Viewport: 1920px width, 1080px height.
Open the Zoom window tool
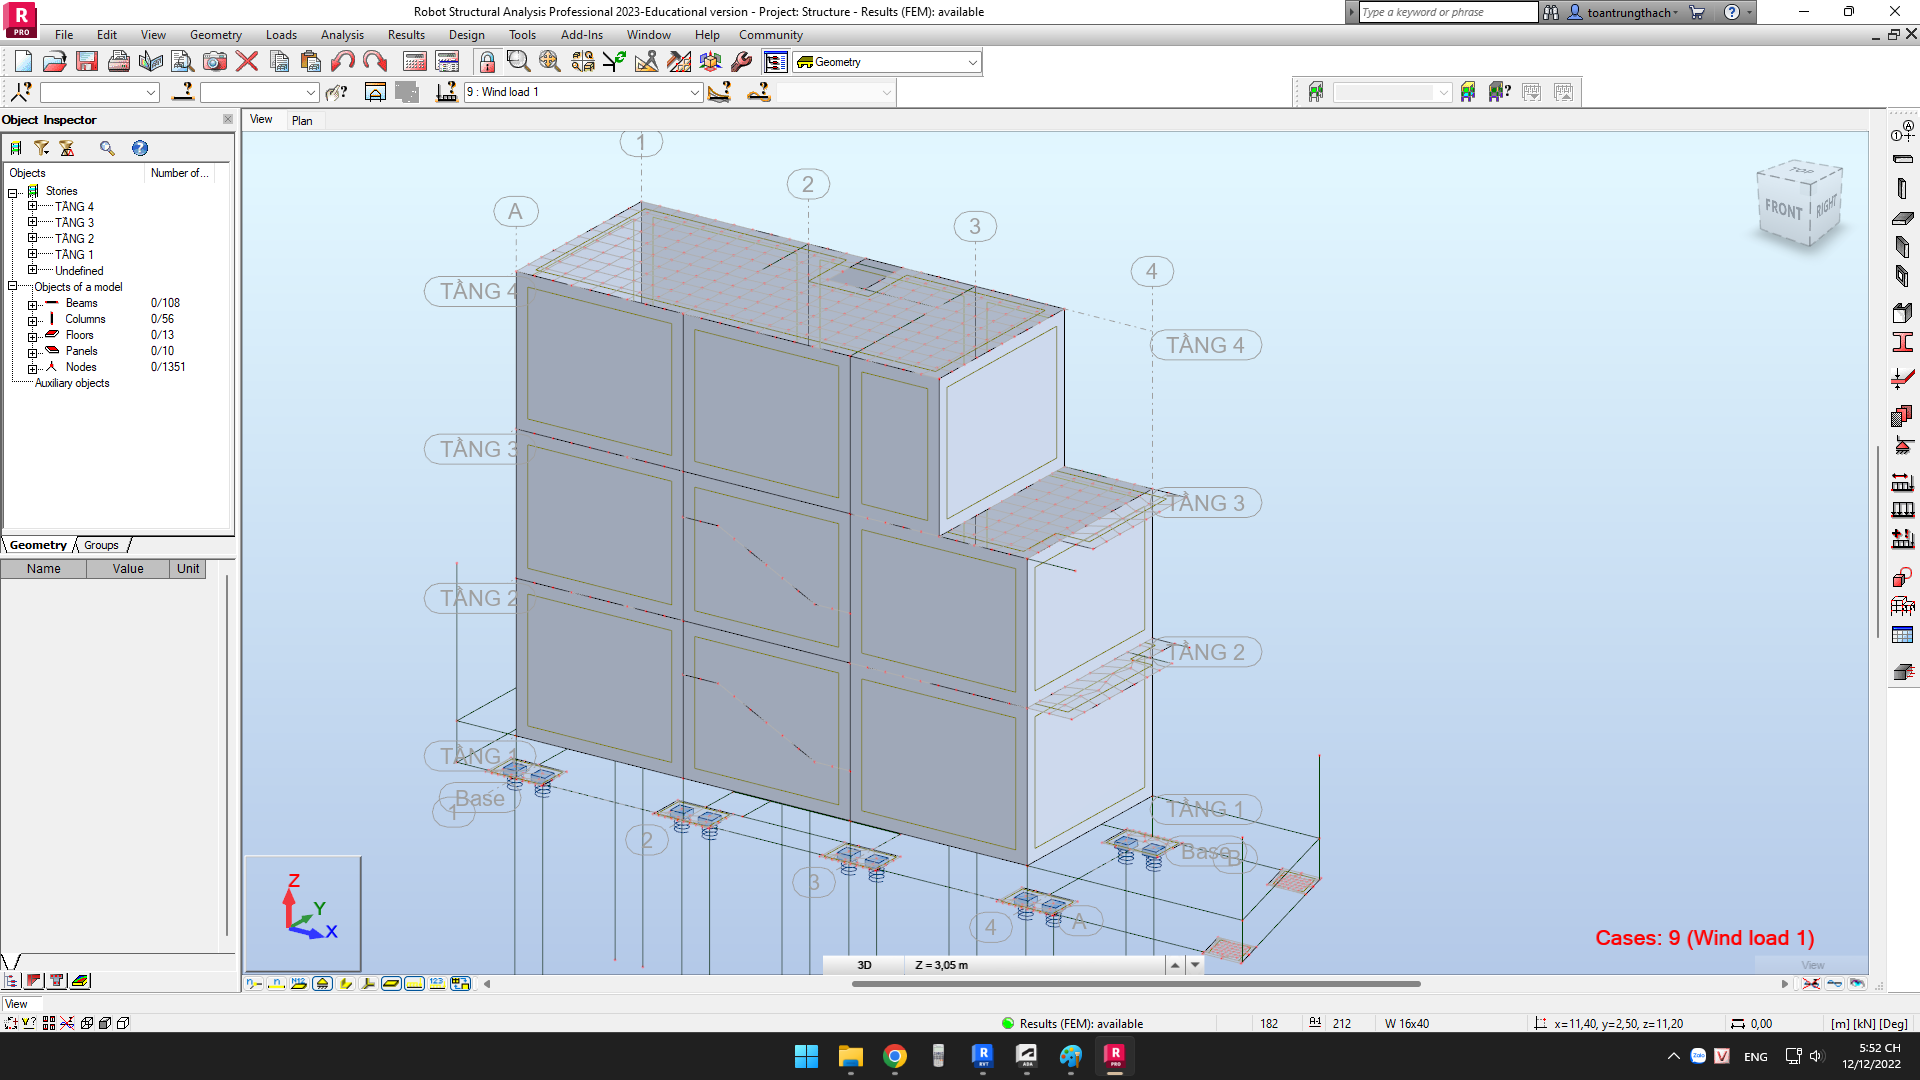click(516, 61)
